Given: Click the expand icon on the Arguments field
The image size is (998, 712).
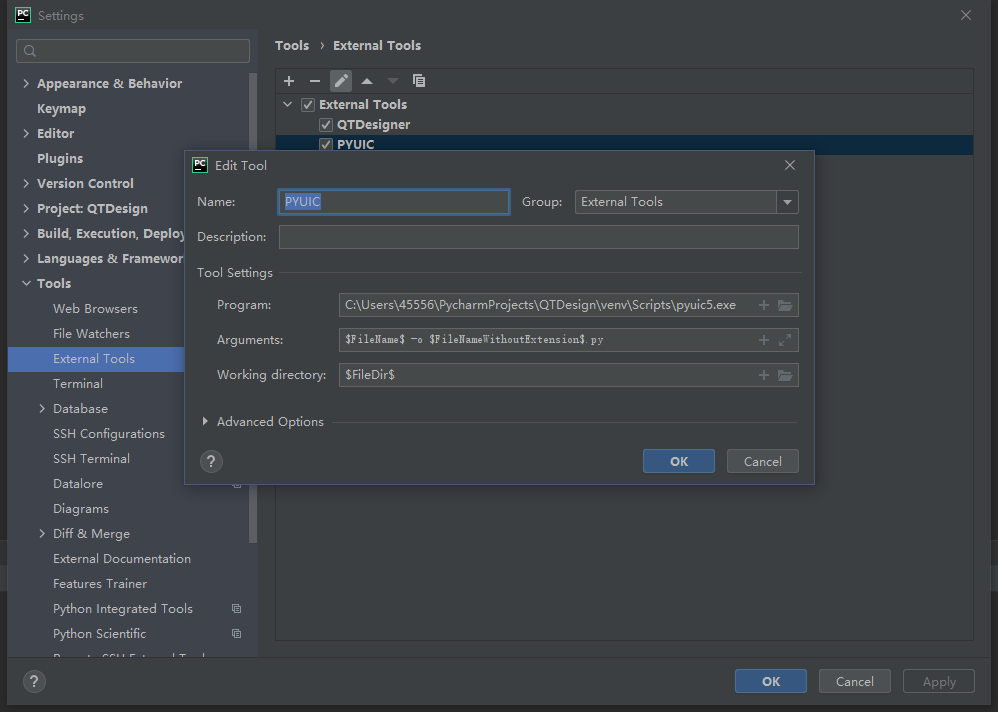Looking at the screenshot, I should [x=788, y=339].
